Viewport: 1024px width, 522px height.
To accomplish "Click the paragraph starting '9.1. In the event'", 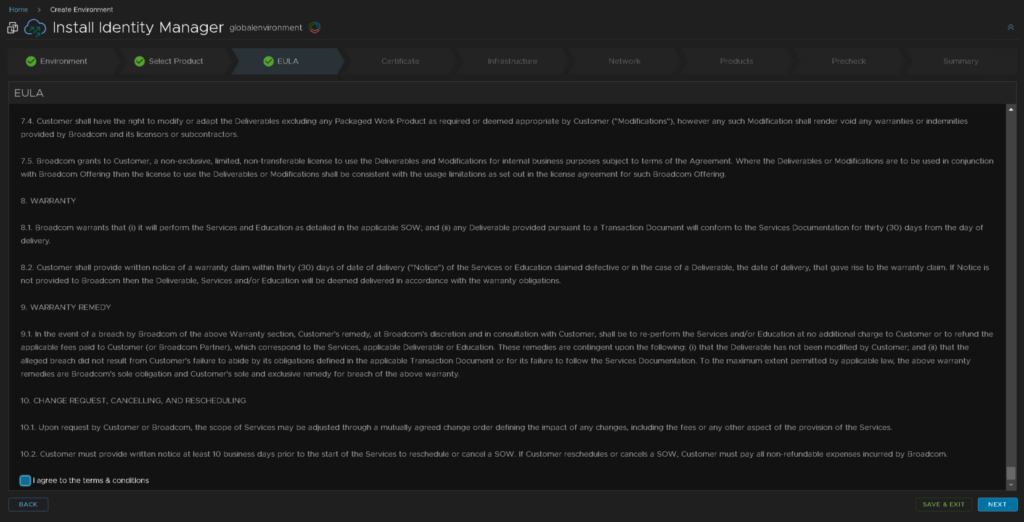I will click(507, 354).
